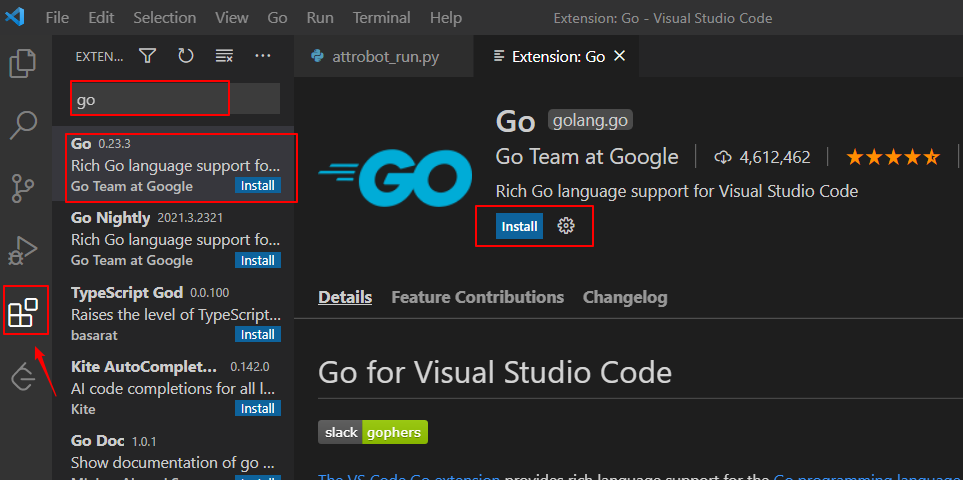Click the extensions search field containing go
The width and height of the screenshot is (963, 480).
coord(175,99)
